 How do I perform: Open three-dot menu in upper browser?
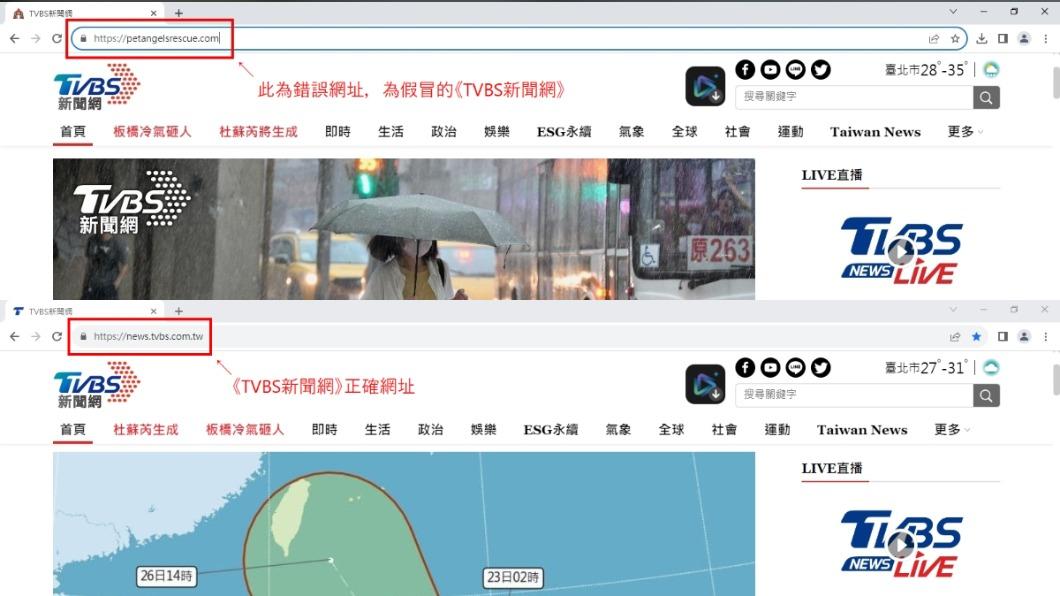pos(1046,39)
